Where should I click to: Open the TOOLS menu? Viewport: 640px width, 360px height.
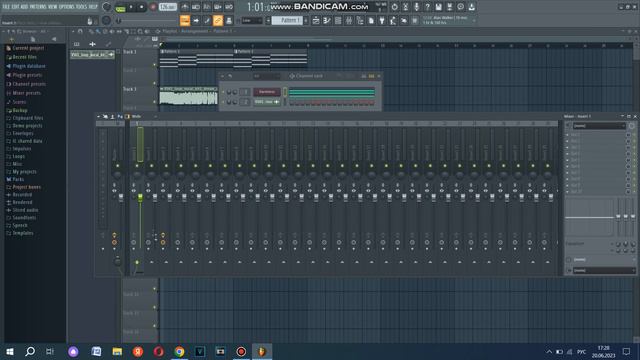[81, 7]
